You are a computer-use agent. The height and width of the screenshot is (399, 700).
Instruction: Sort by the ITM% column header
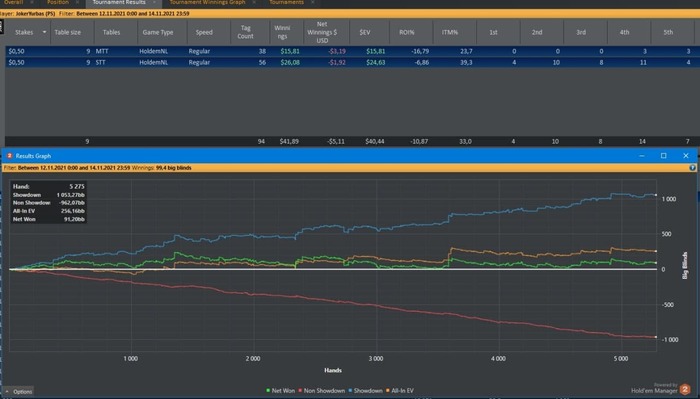click(x=450, y=32)
